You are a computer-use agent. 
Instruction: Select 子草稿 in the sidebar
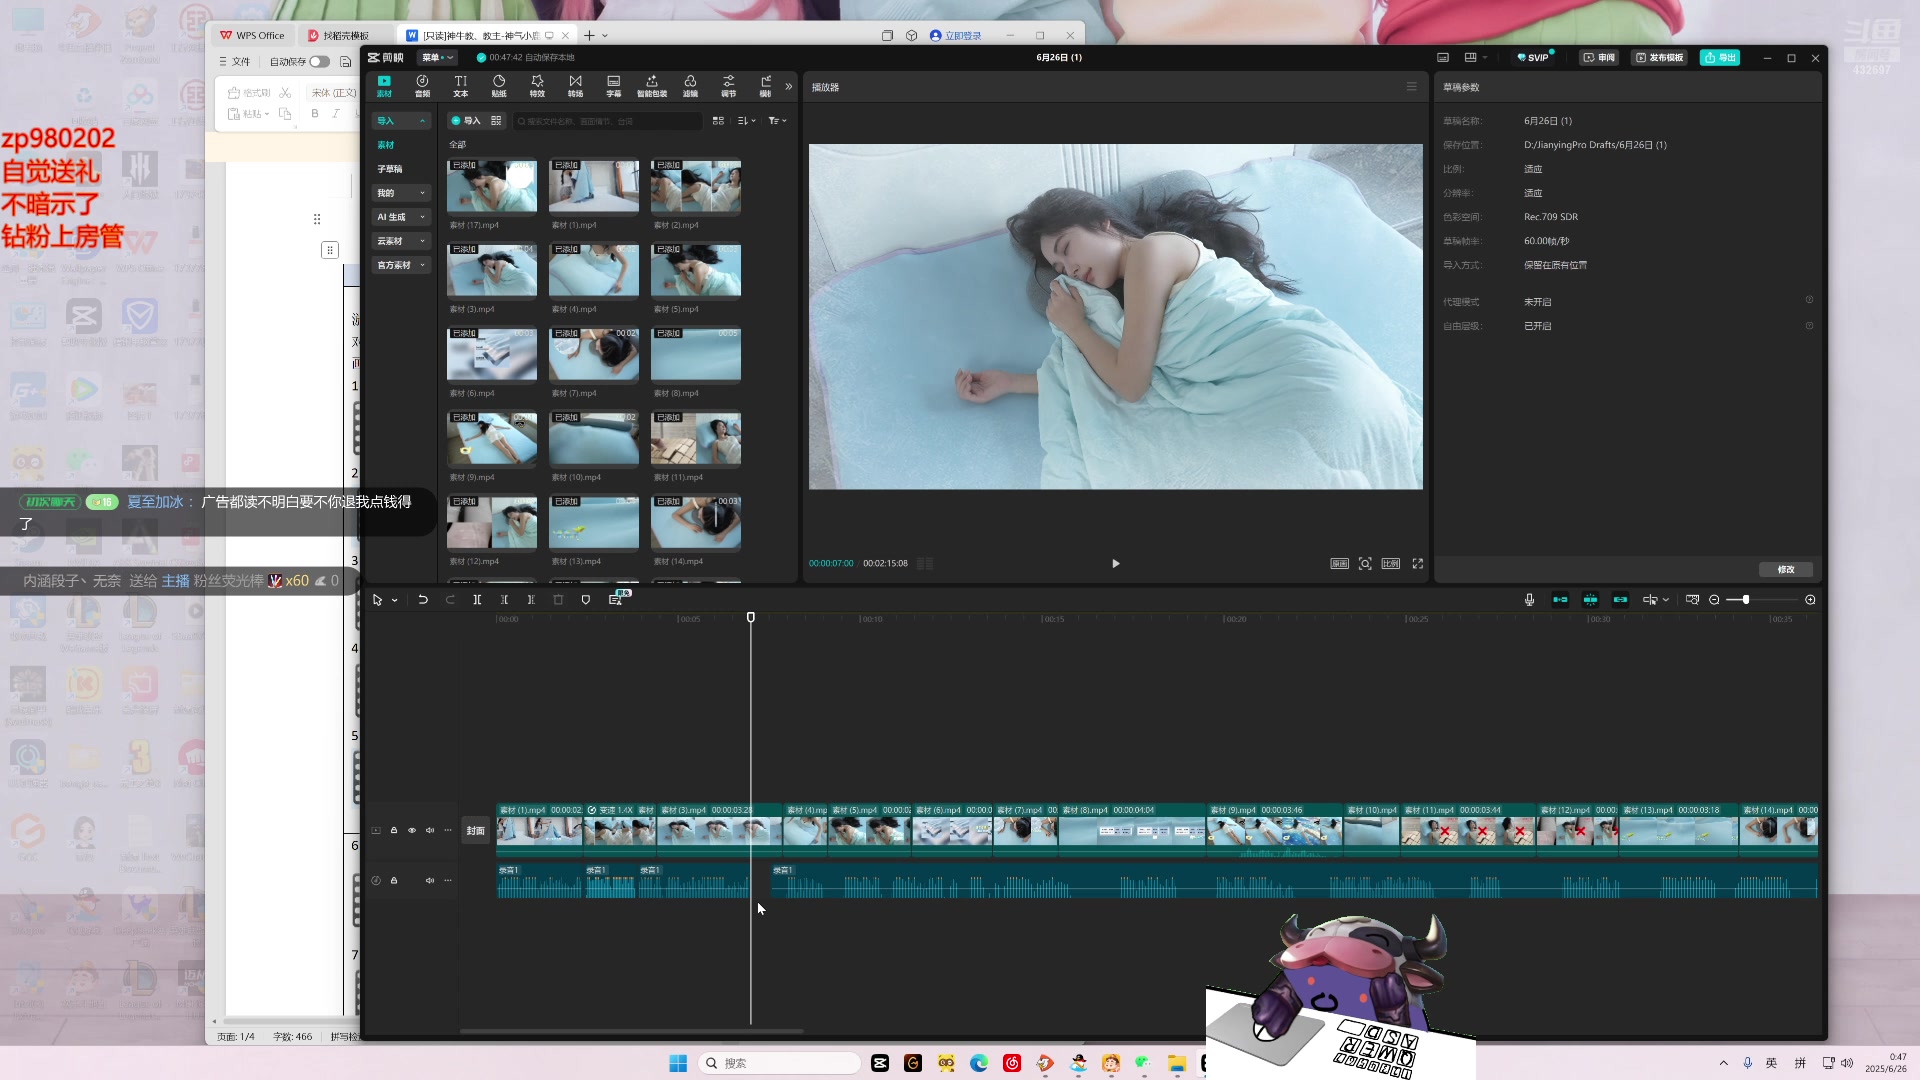[x=390, y=169]
